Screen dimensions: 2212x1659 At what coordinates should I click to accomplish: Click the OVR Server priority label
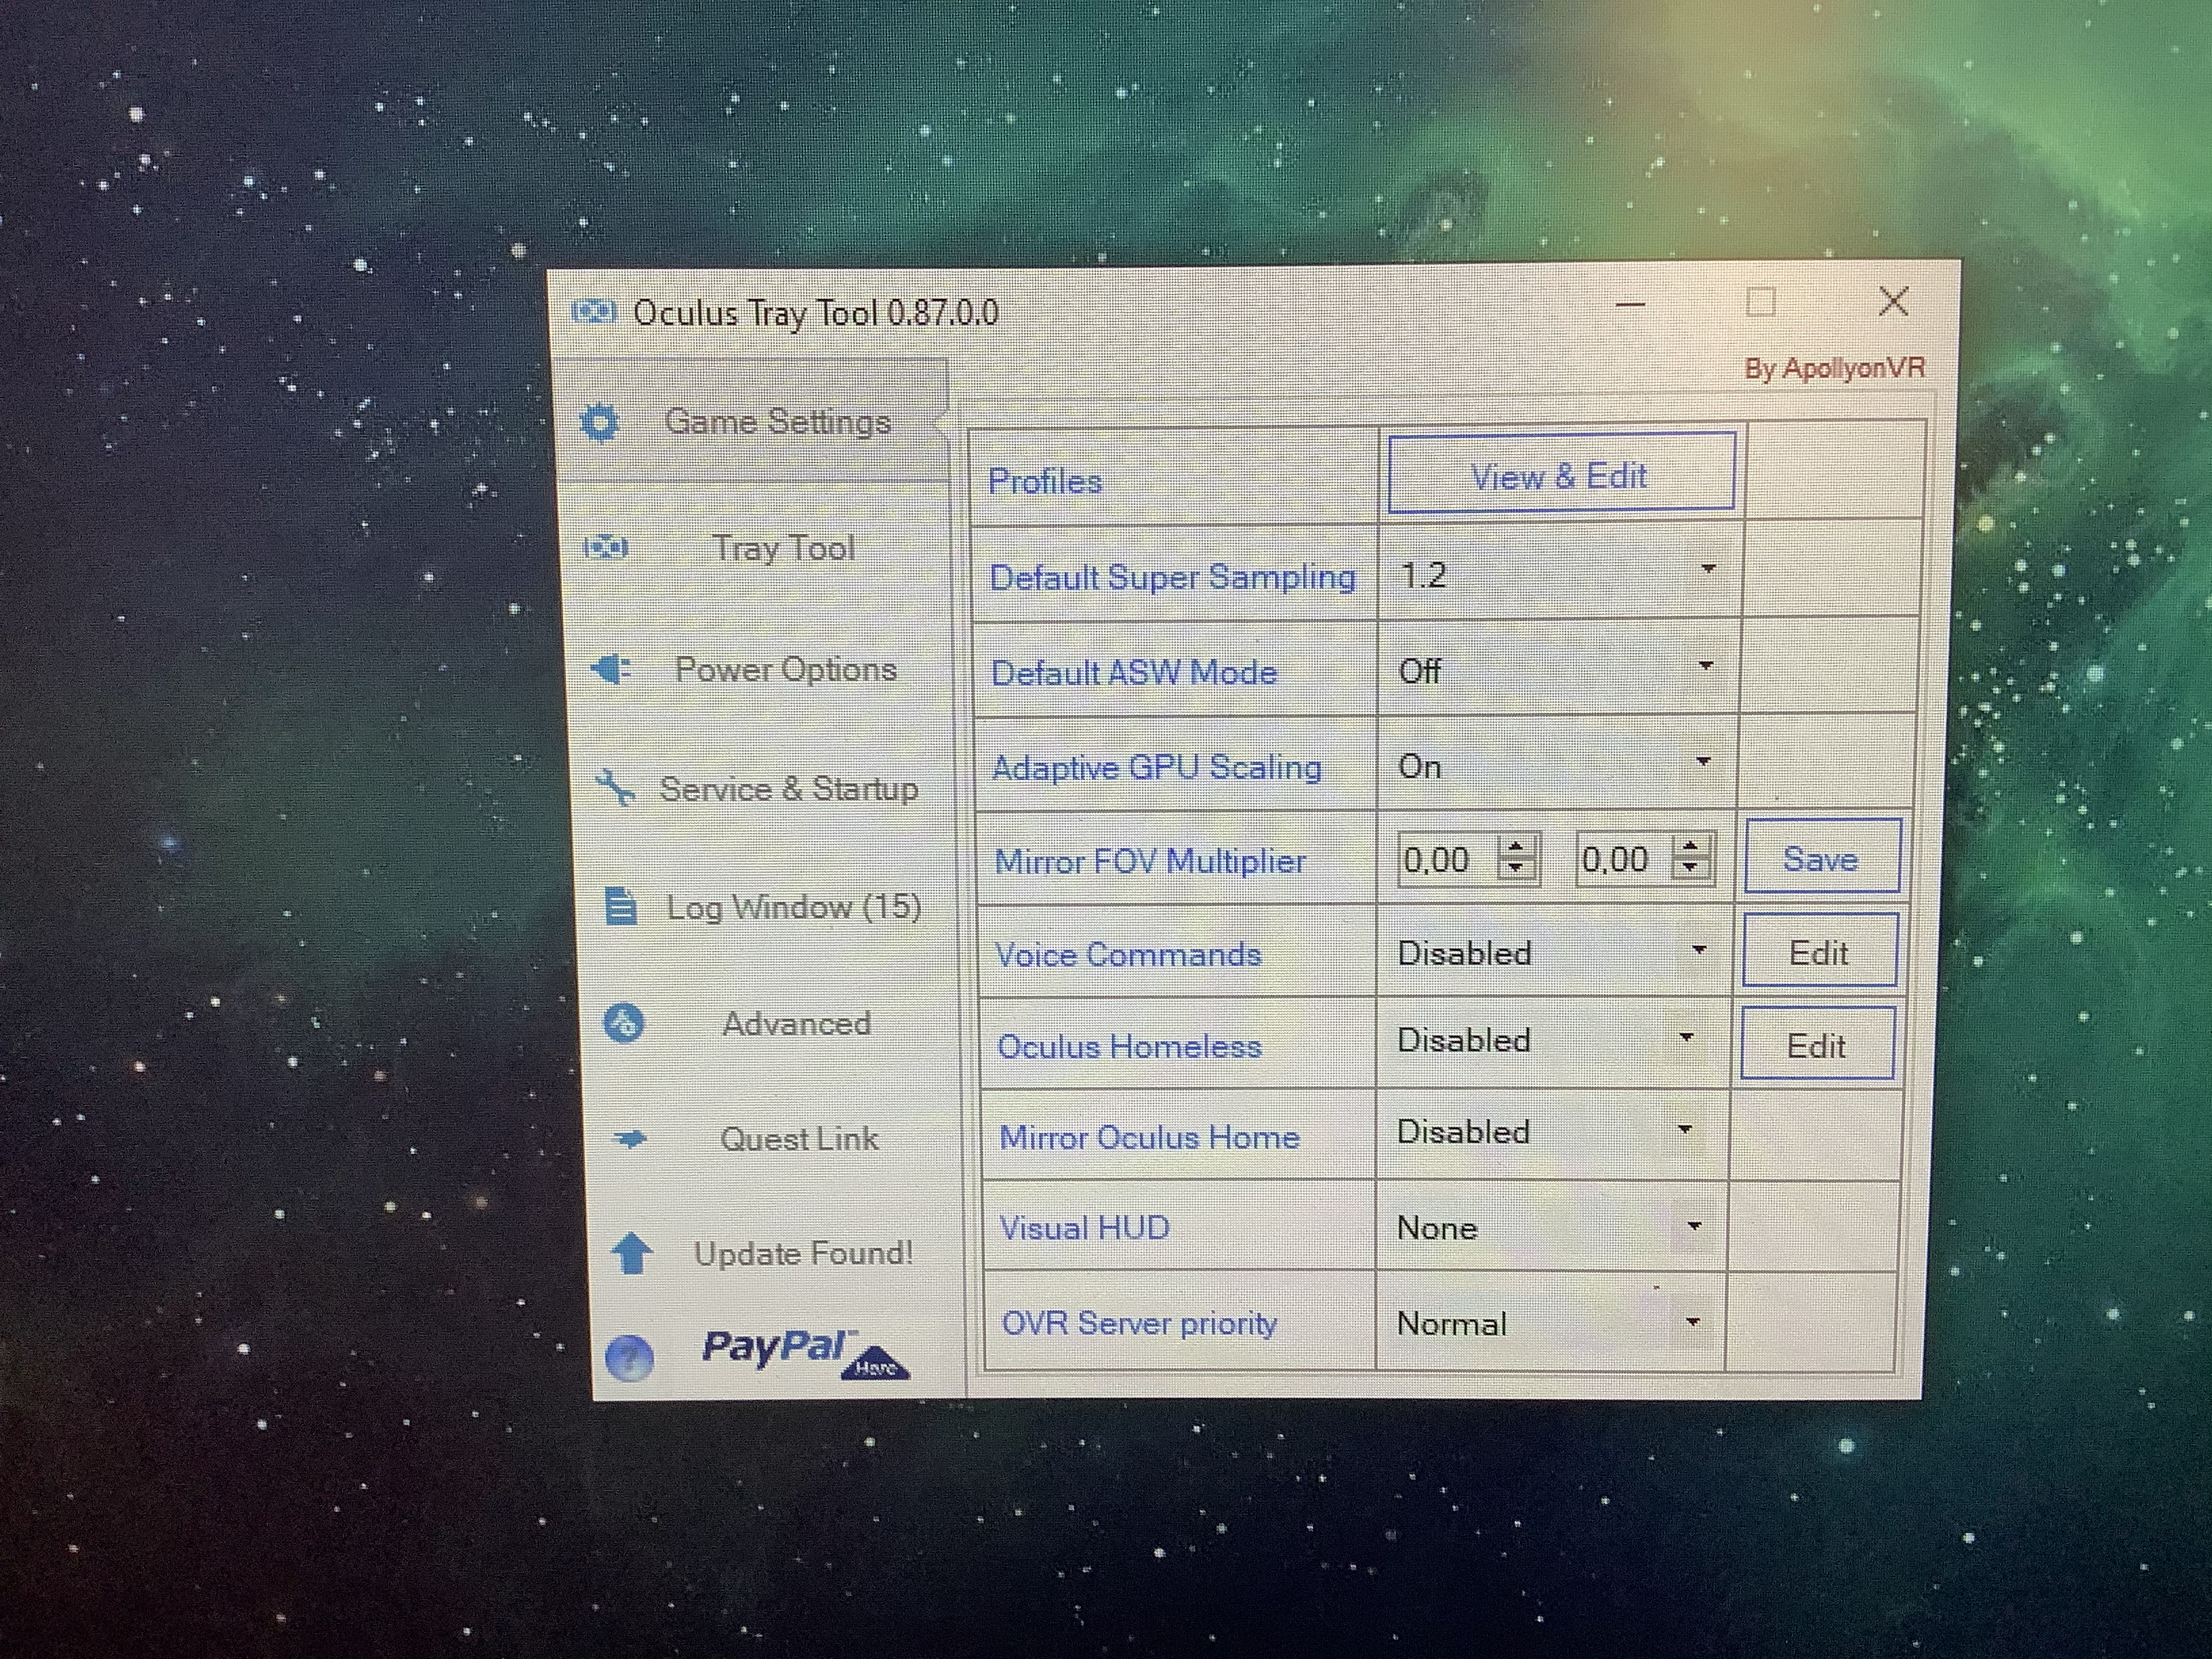[x=1140, y=1324]
